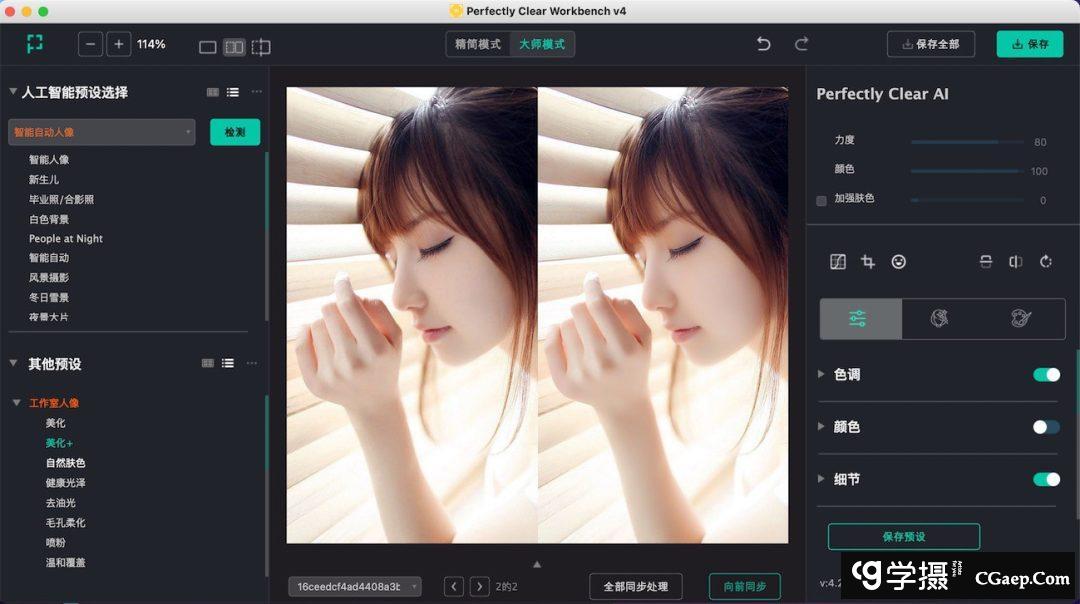
Task: Click the undo arrow icon
Action: coord(764,44)
